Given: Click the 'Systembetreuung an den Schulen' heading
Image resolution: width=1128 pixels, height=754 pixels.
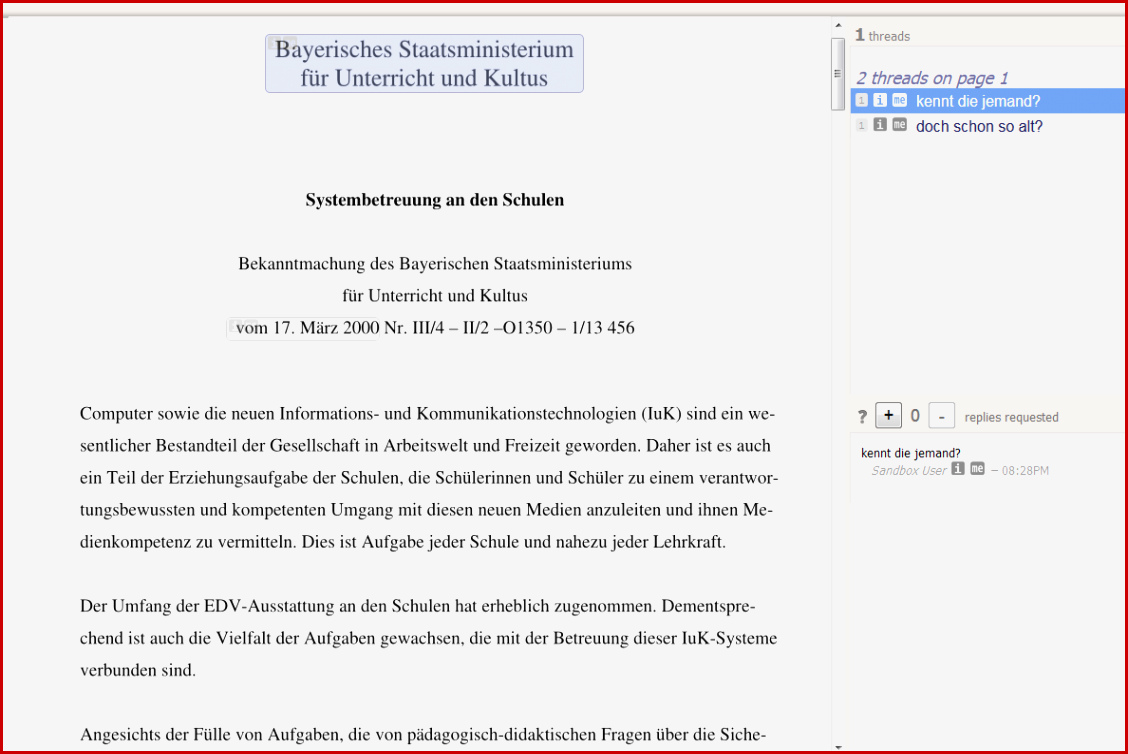Looking at the screenshot, I should coord(435,200).
